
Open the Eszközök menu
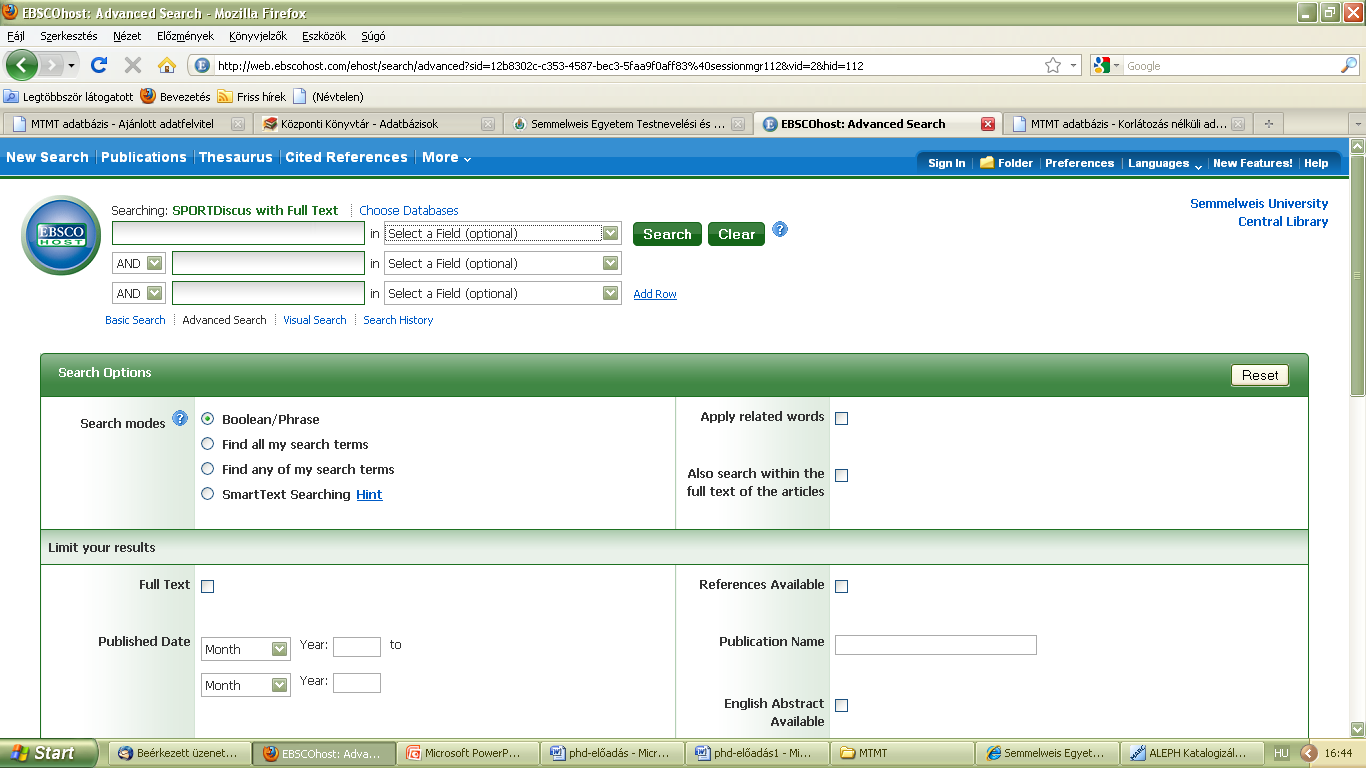tap(324, 36)
